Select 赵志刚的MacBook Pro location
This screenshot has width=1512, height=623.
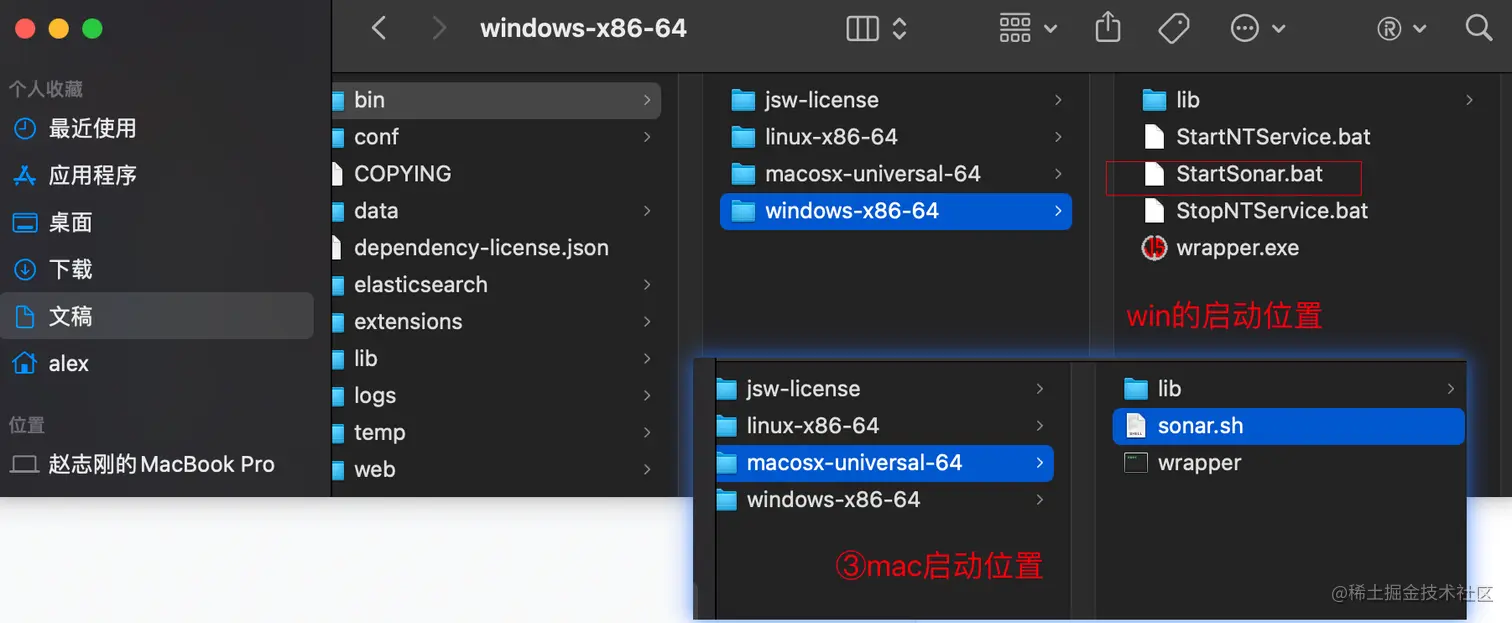click(157, 464)
